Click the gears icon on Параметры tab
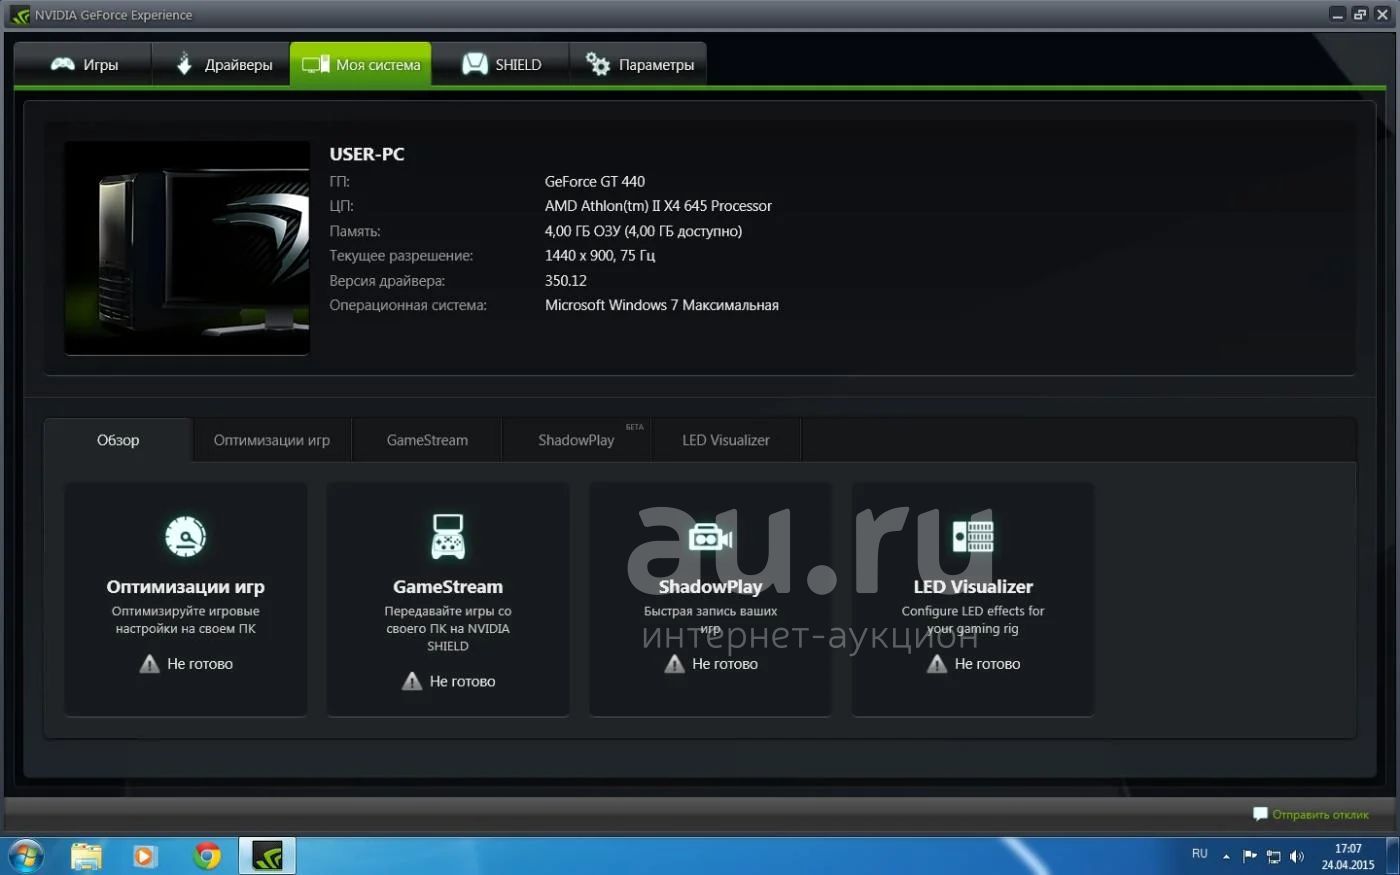The image size is (1400, 875). pos(598,64)
